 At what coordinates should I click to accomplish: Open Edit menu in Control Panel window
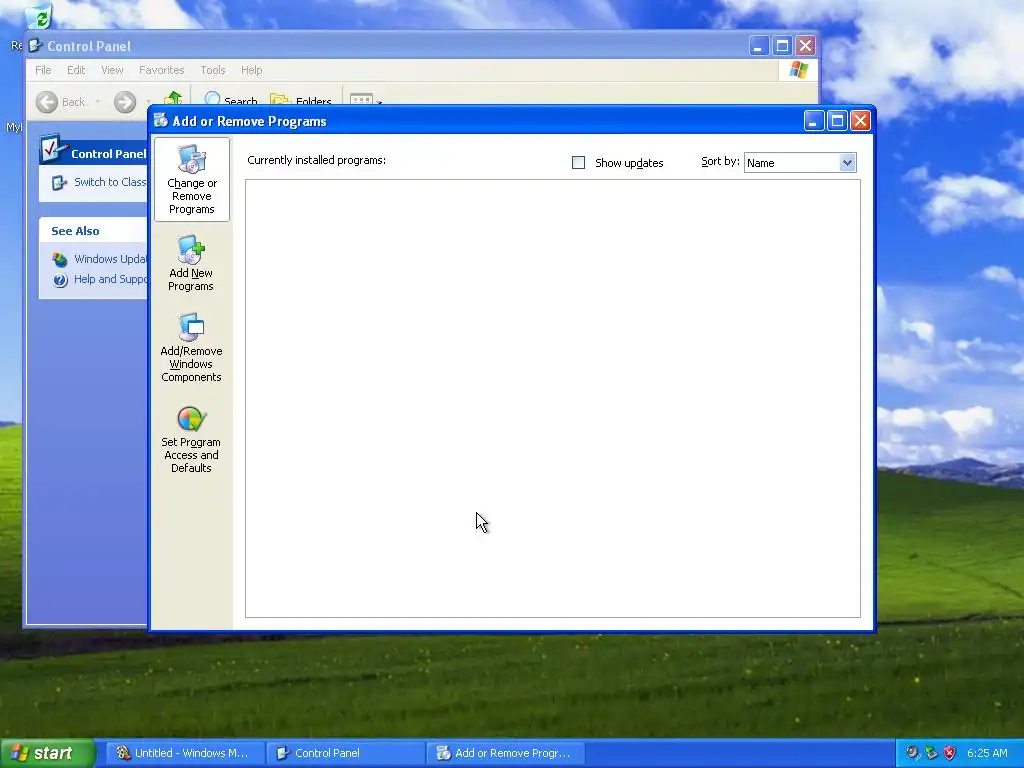[x=76, y=70]
